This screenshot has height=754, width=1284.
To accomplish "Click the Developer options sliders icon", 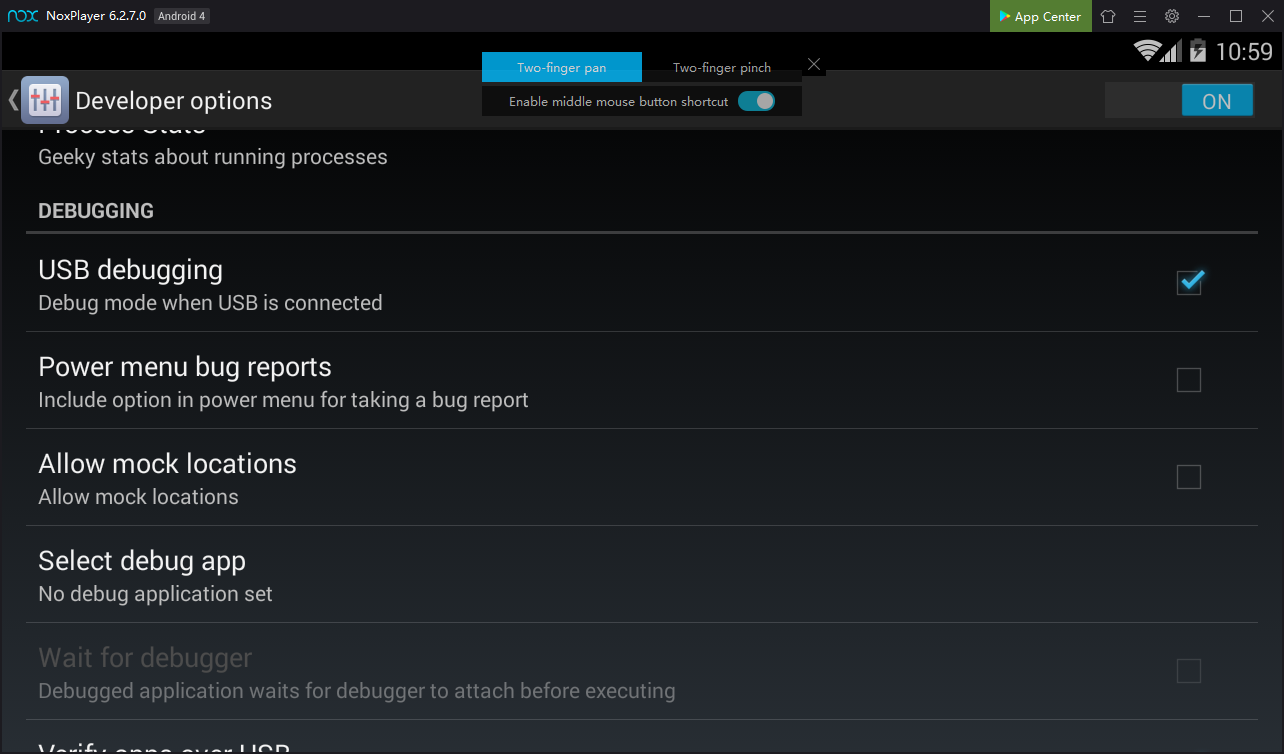I will (x=45, y=100).
